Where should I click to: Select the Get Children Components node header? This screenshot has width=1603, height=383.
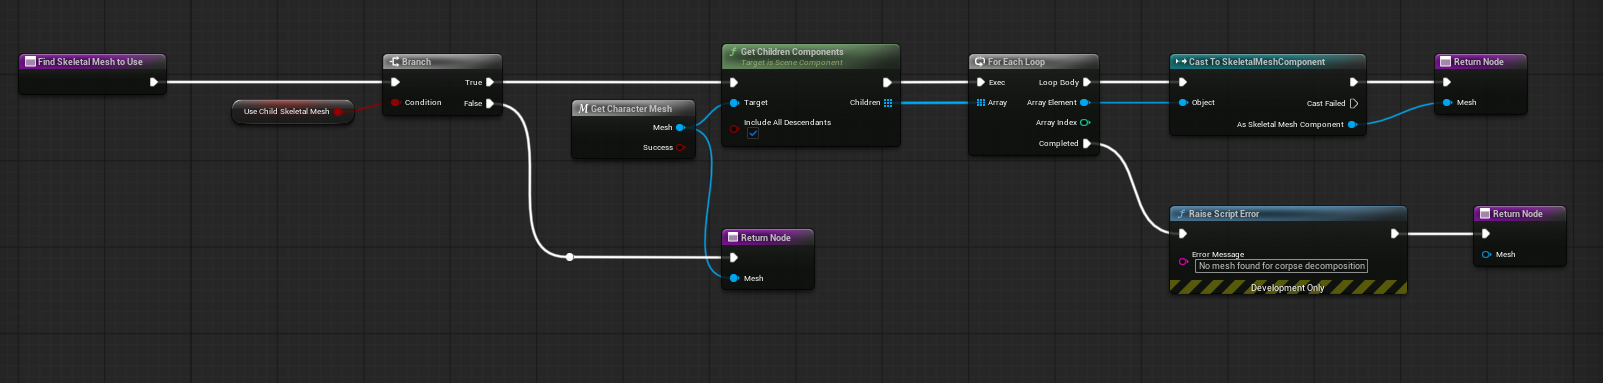811,56
